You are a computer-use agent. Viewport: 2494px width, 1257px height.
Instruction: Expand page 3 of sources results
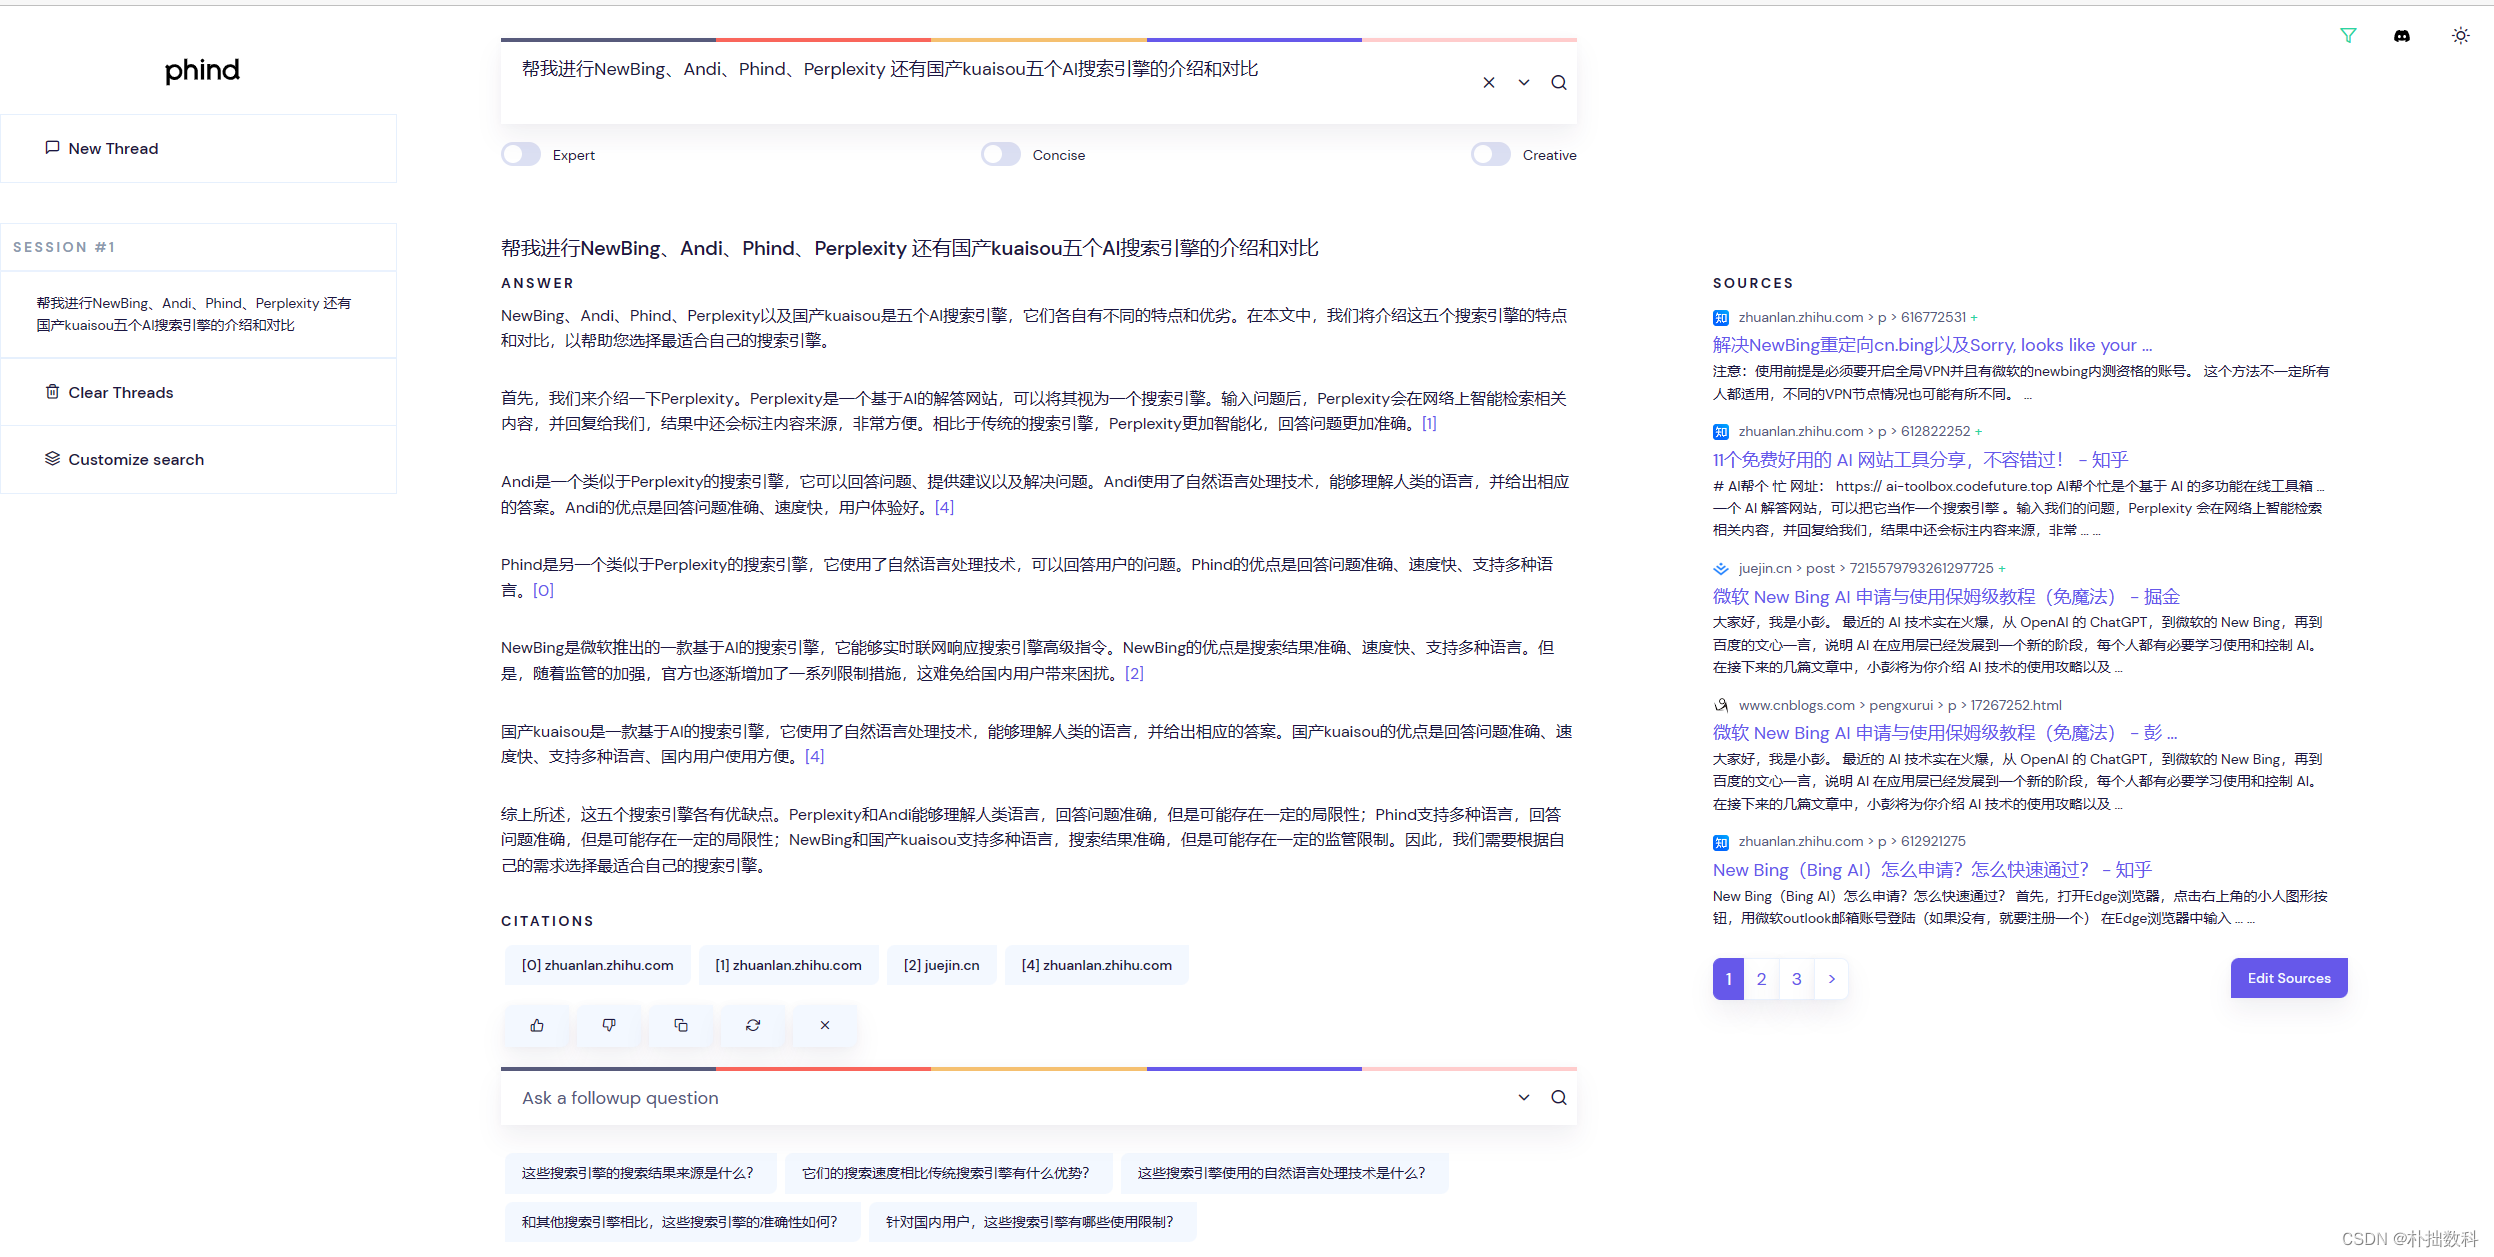click(1797, 976)
